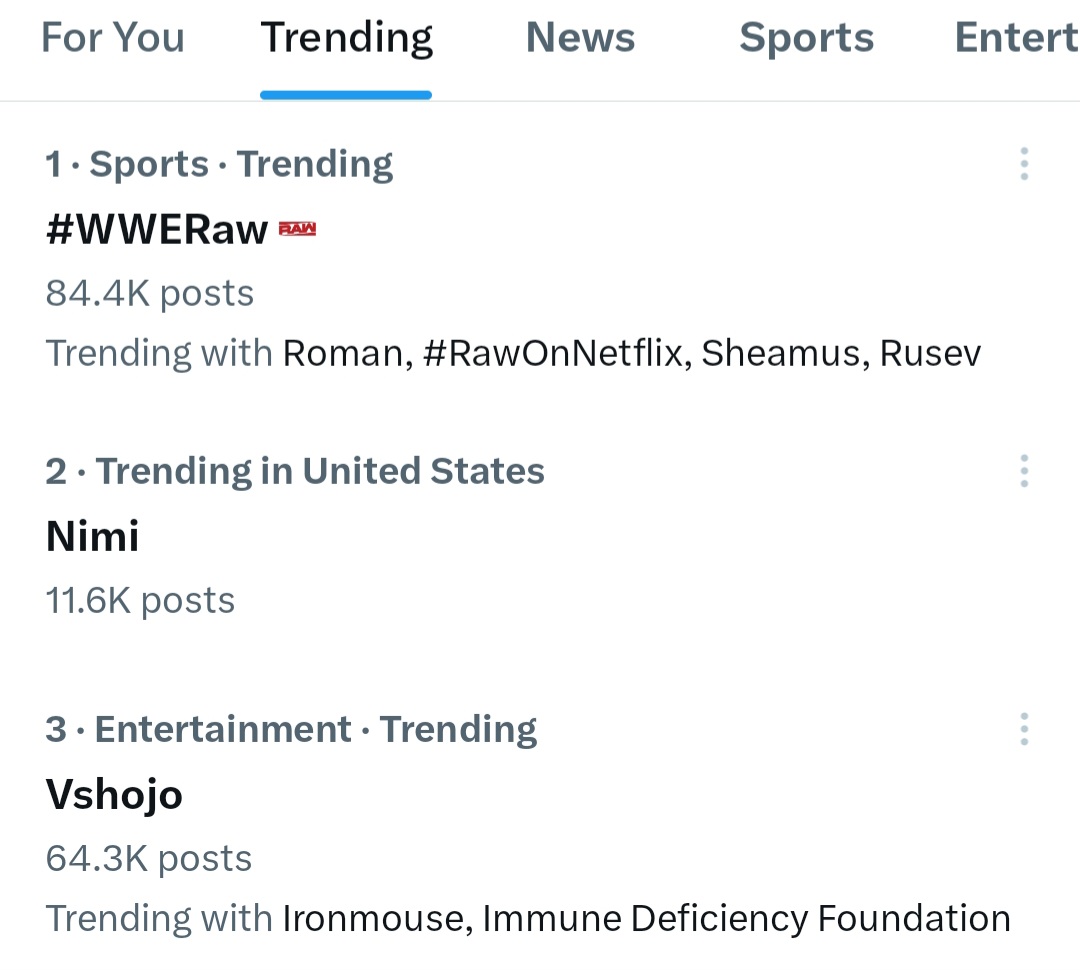
Task: Open Immune Deficiency Foundation related trend
Action: (x=747, y=919)
